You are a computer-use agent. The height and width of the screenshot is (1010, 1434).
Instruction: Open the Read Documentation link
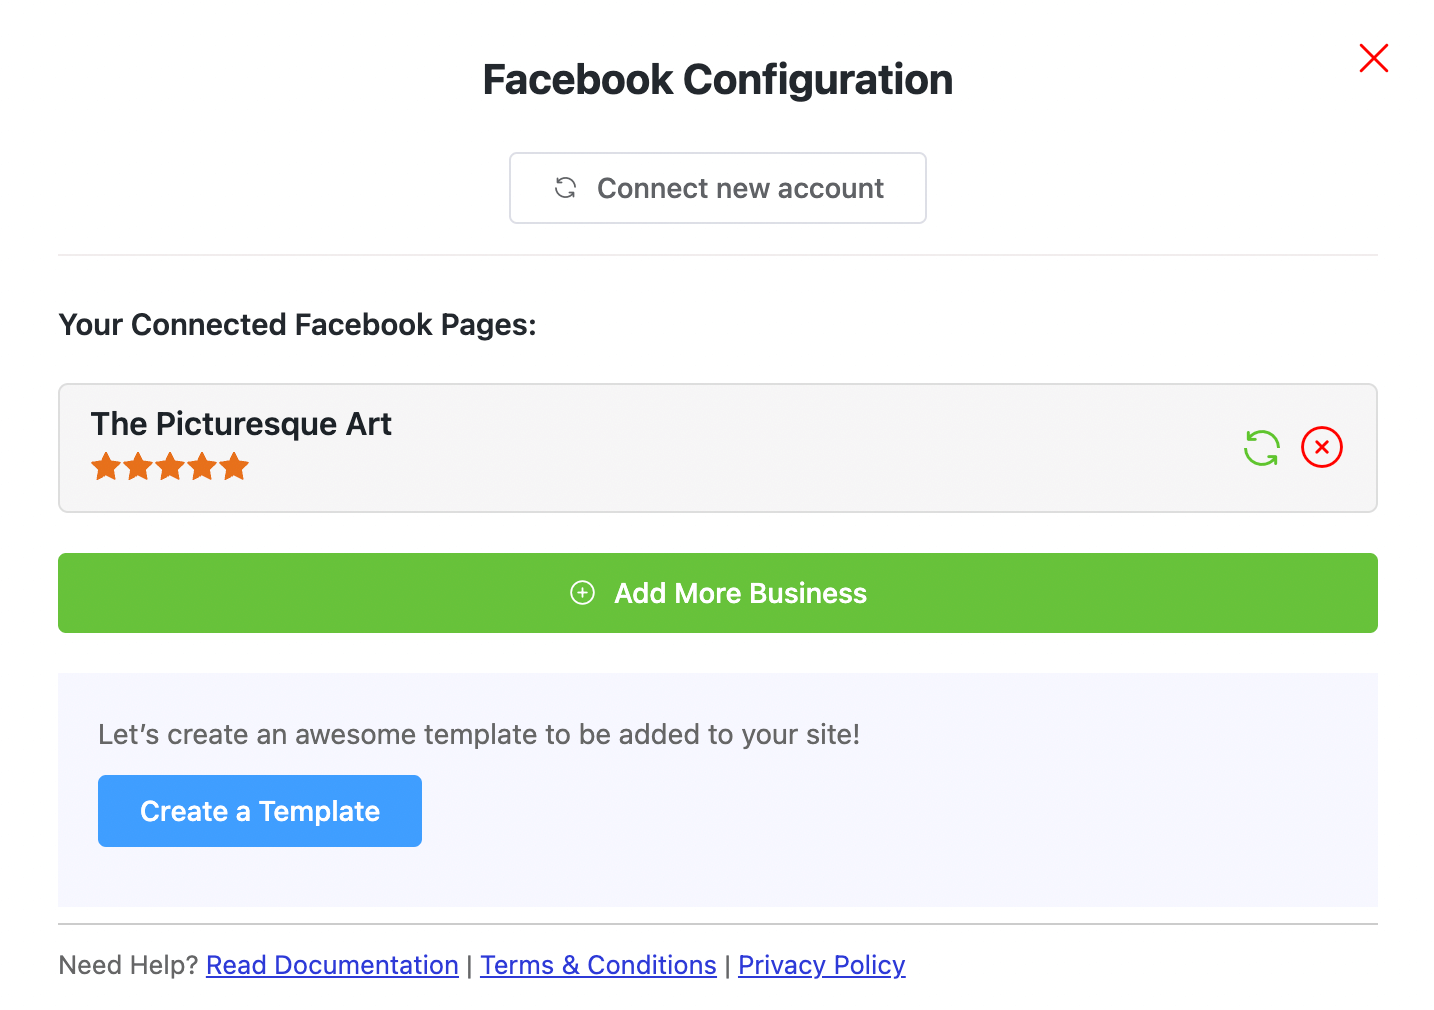[332, 965]
